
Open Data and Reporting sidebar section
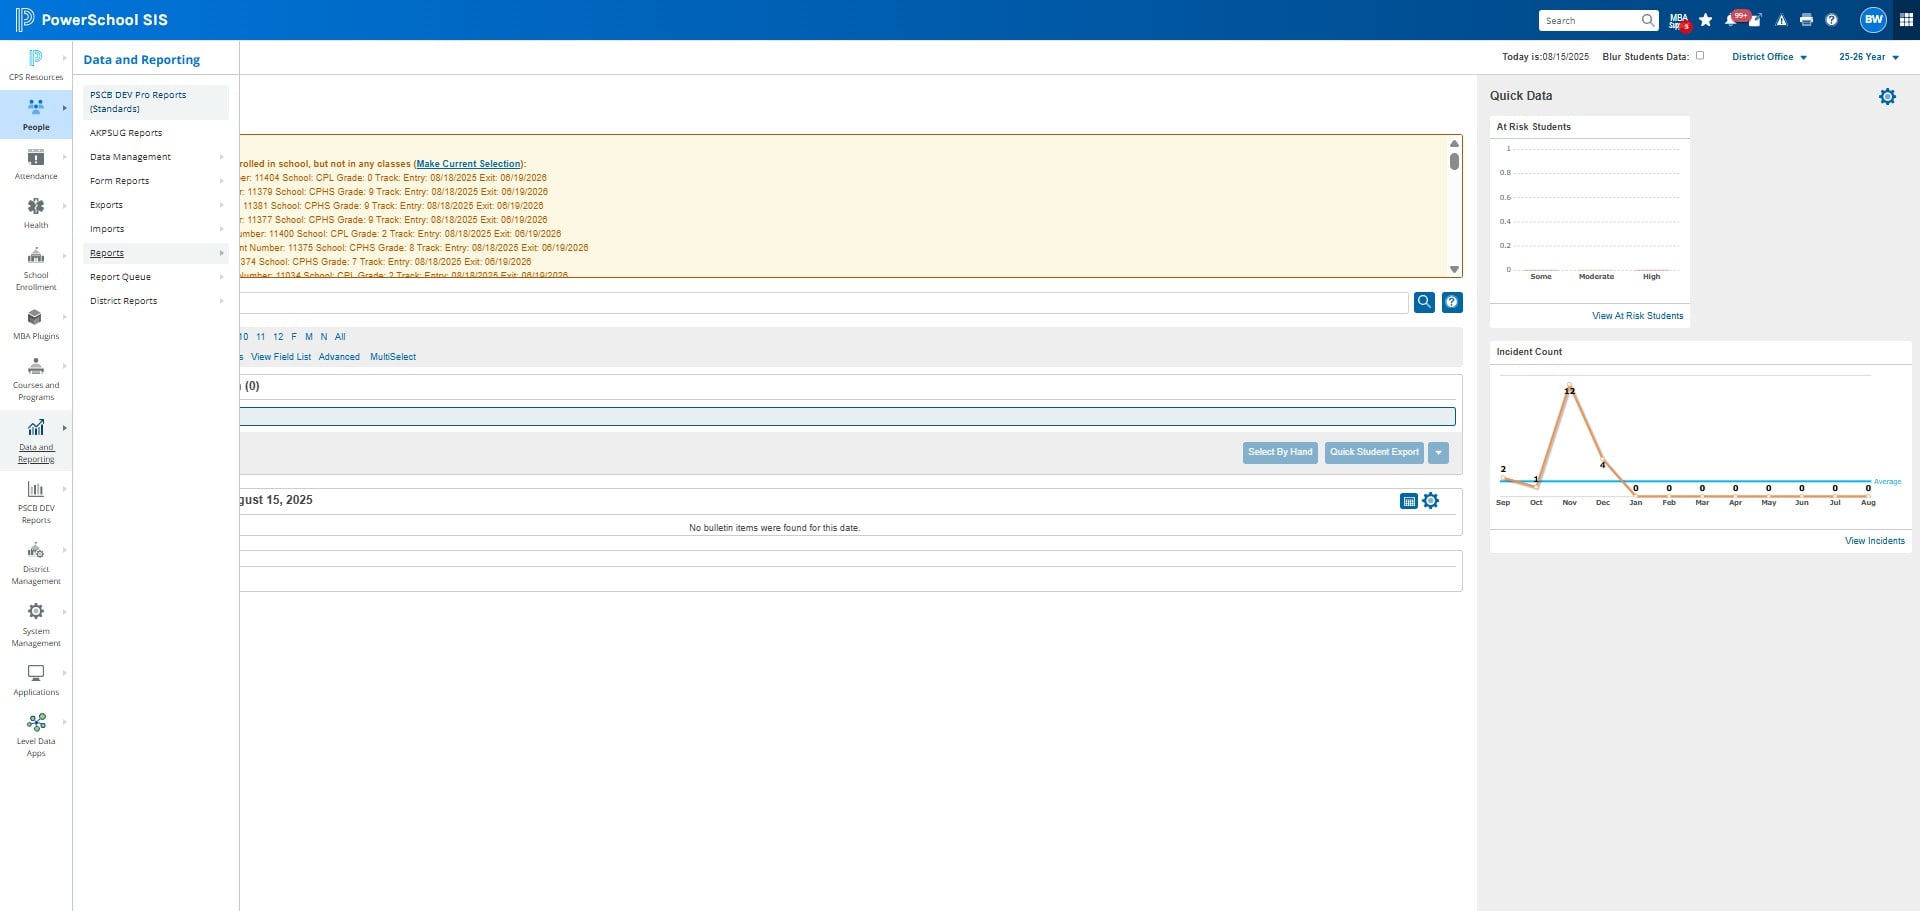pyautogui.click(x=36, y=440)
